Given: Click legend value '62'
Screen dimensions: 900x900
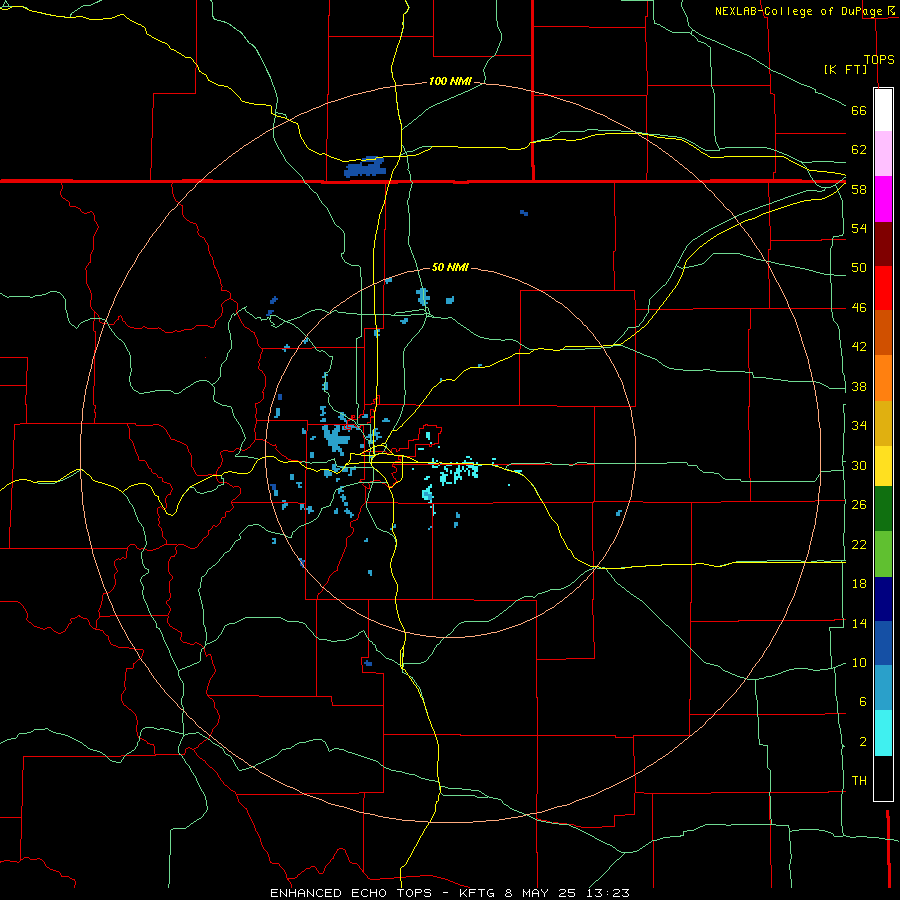Looking at the screenshot, I should (x=859, y=150).
